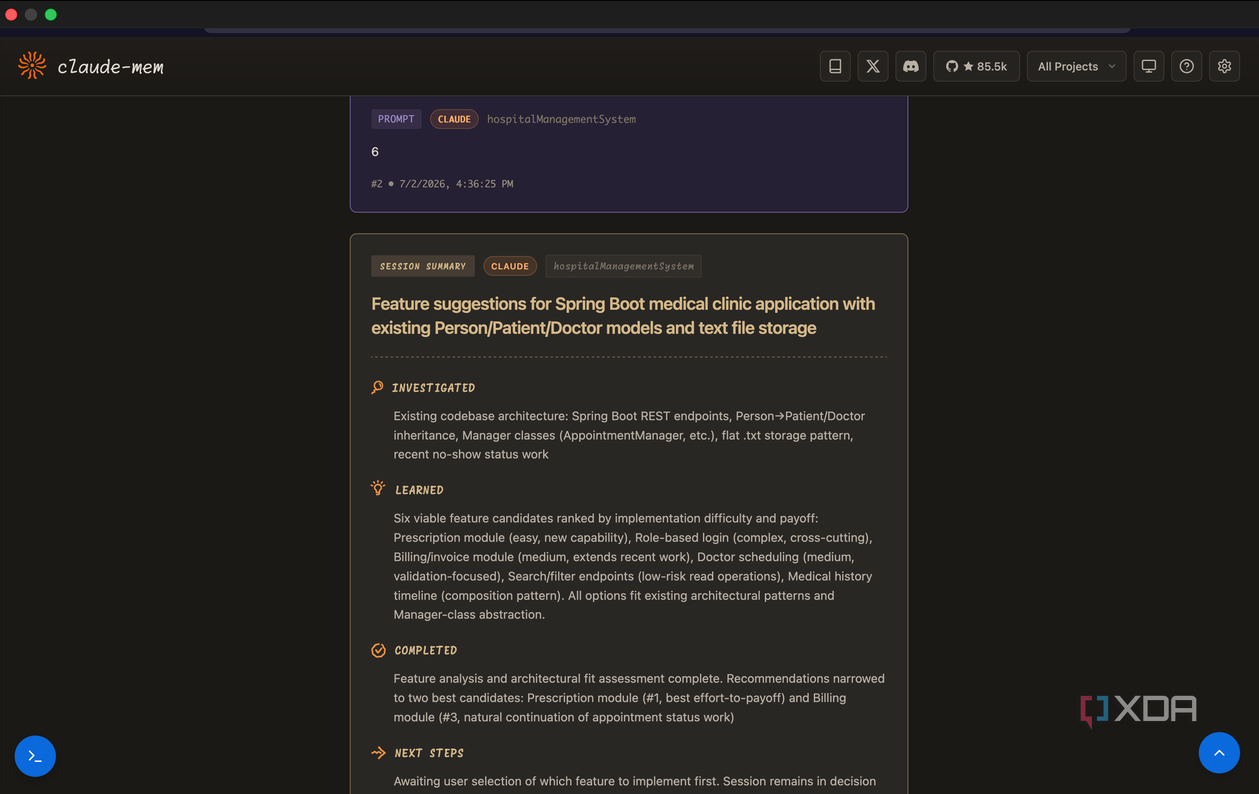Expand the All Projects dropdown
1259x794 pixels.
coord(1076,66)
